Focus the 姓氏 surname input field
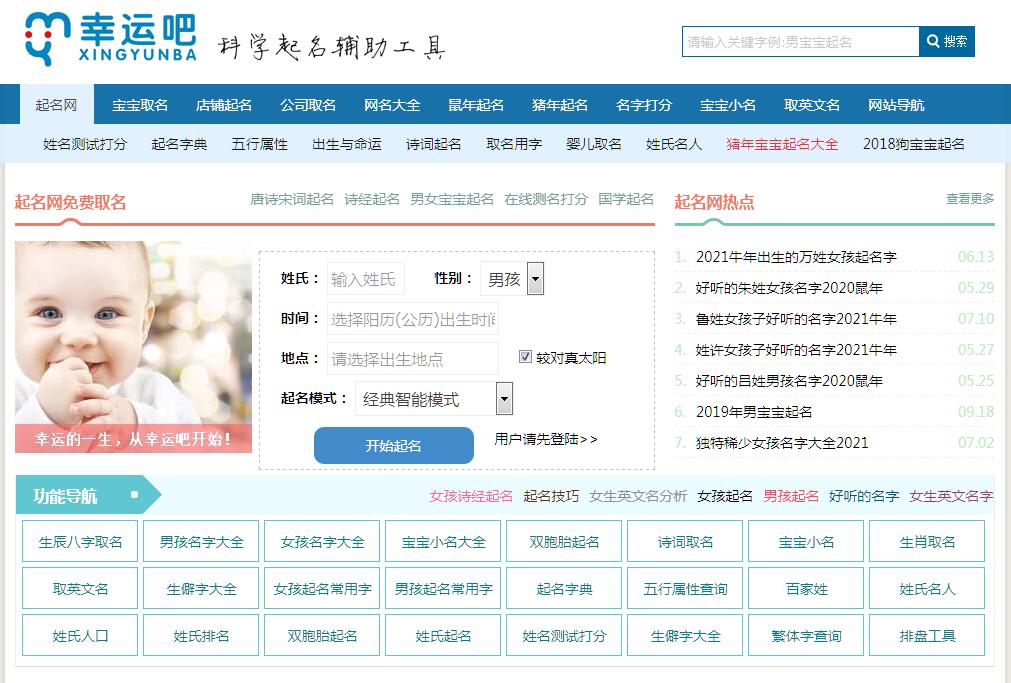 365,279
